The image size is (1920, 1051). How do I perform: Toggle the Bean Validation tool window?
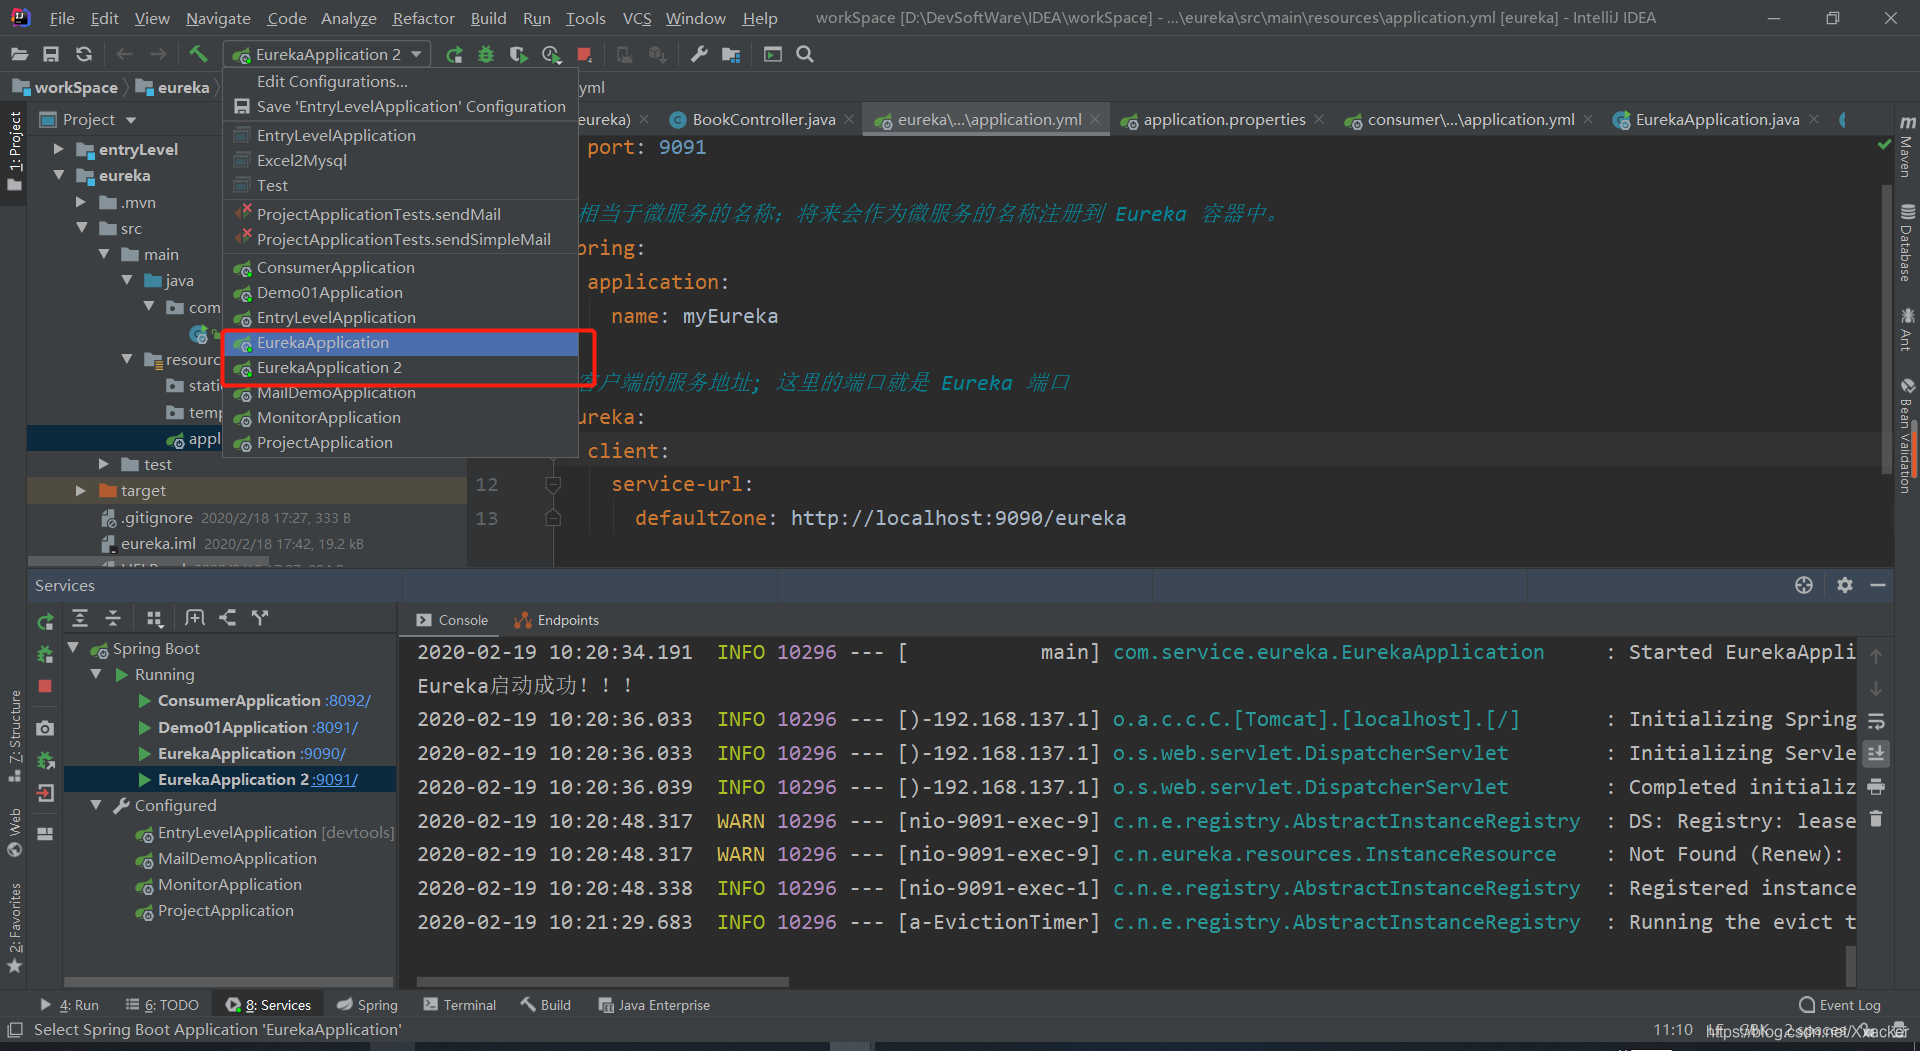point(1907,435)
